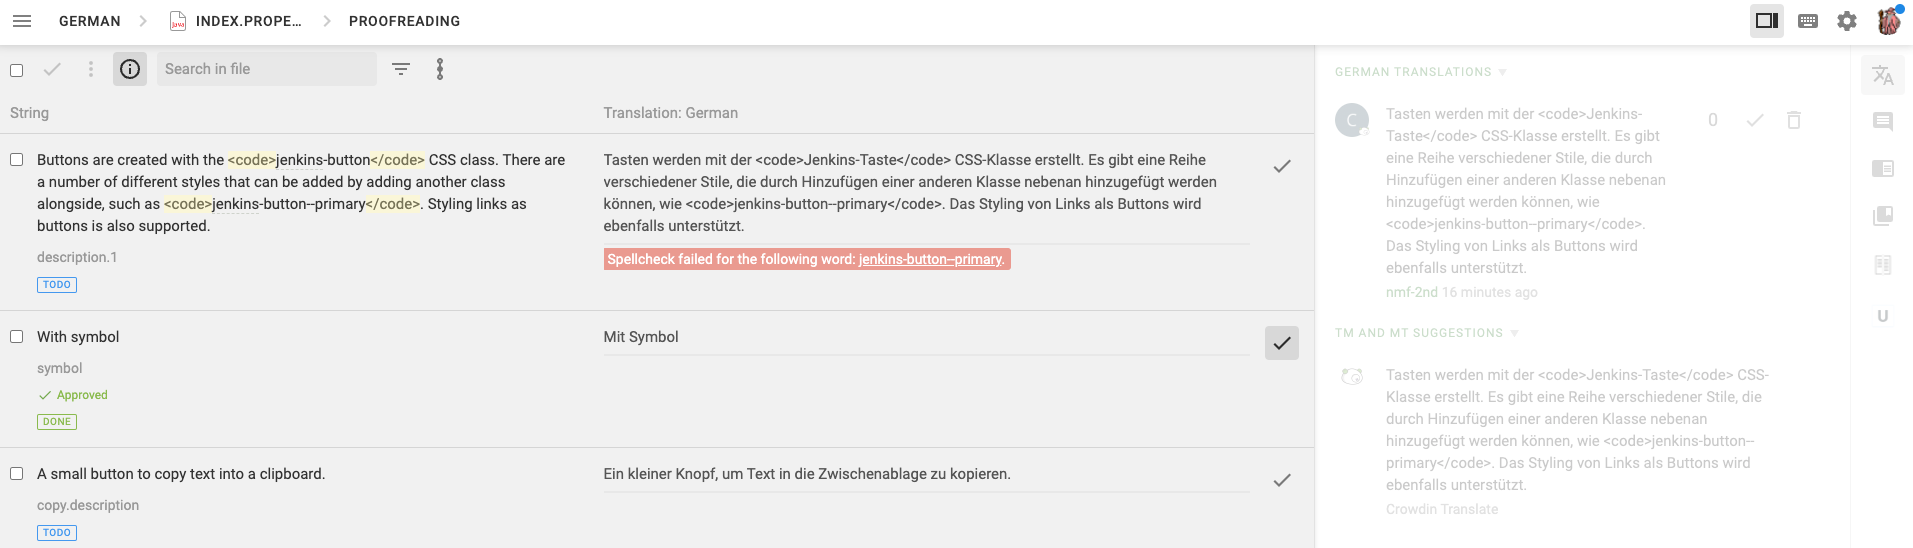Toggle the string info icon
Viewport: 1913px width, 548px height.
tap(130, 69)
